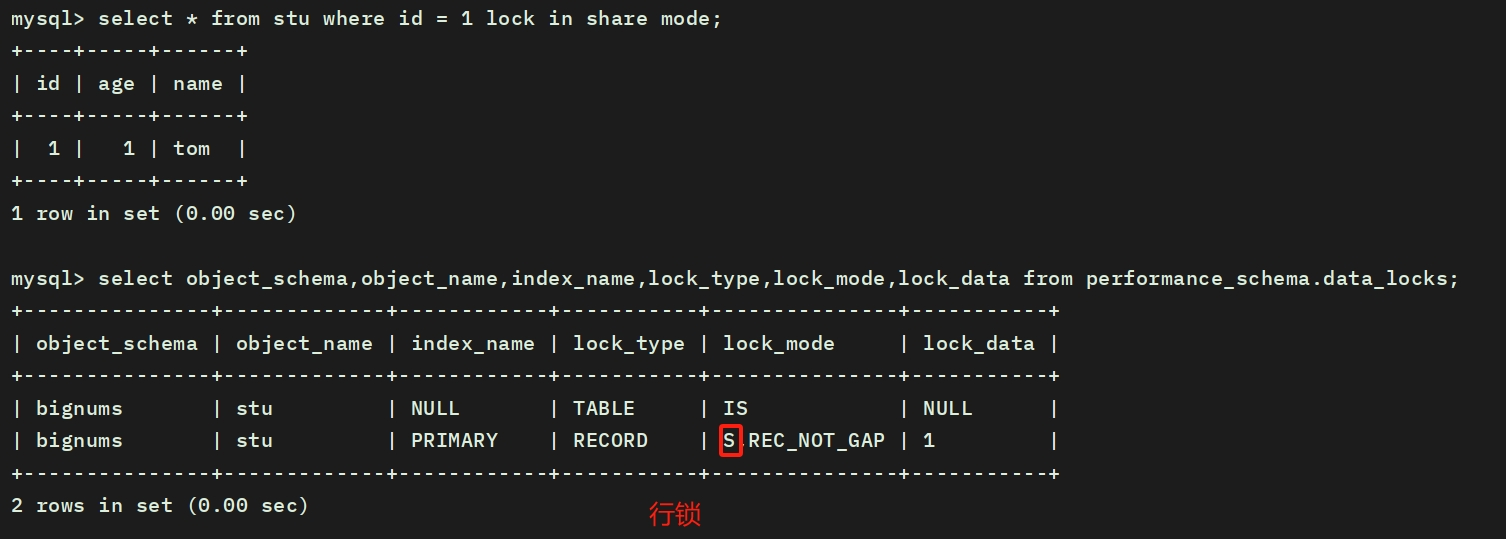Click the first mysql> prompt

click(x=48, y=20)
